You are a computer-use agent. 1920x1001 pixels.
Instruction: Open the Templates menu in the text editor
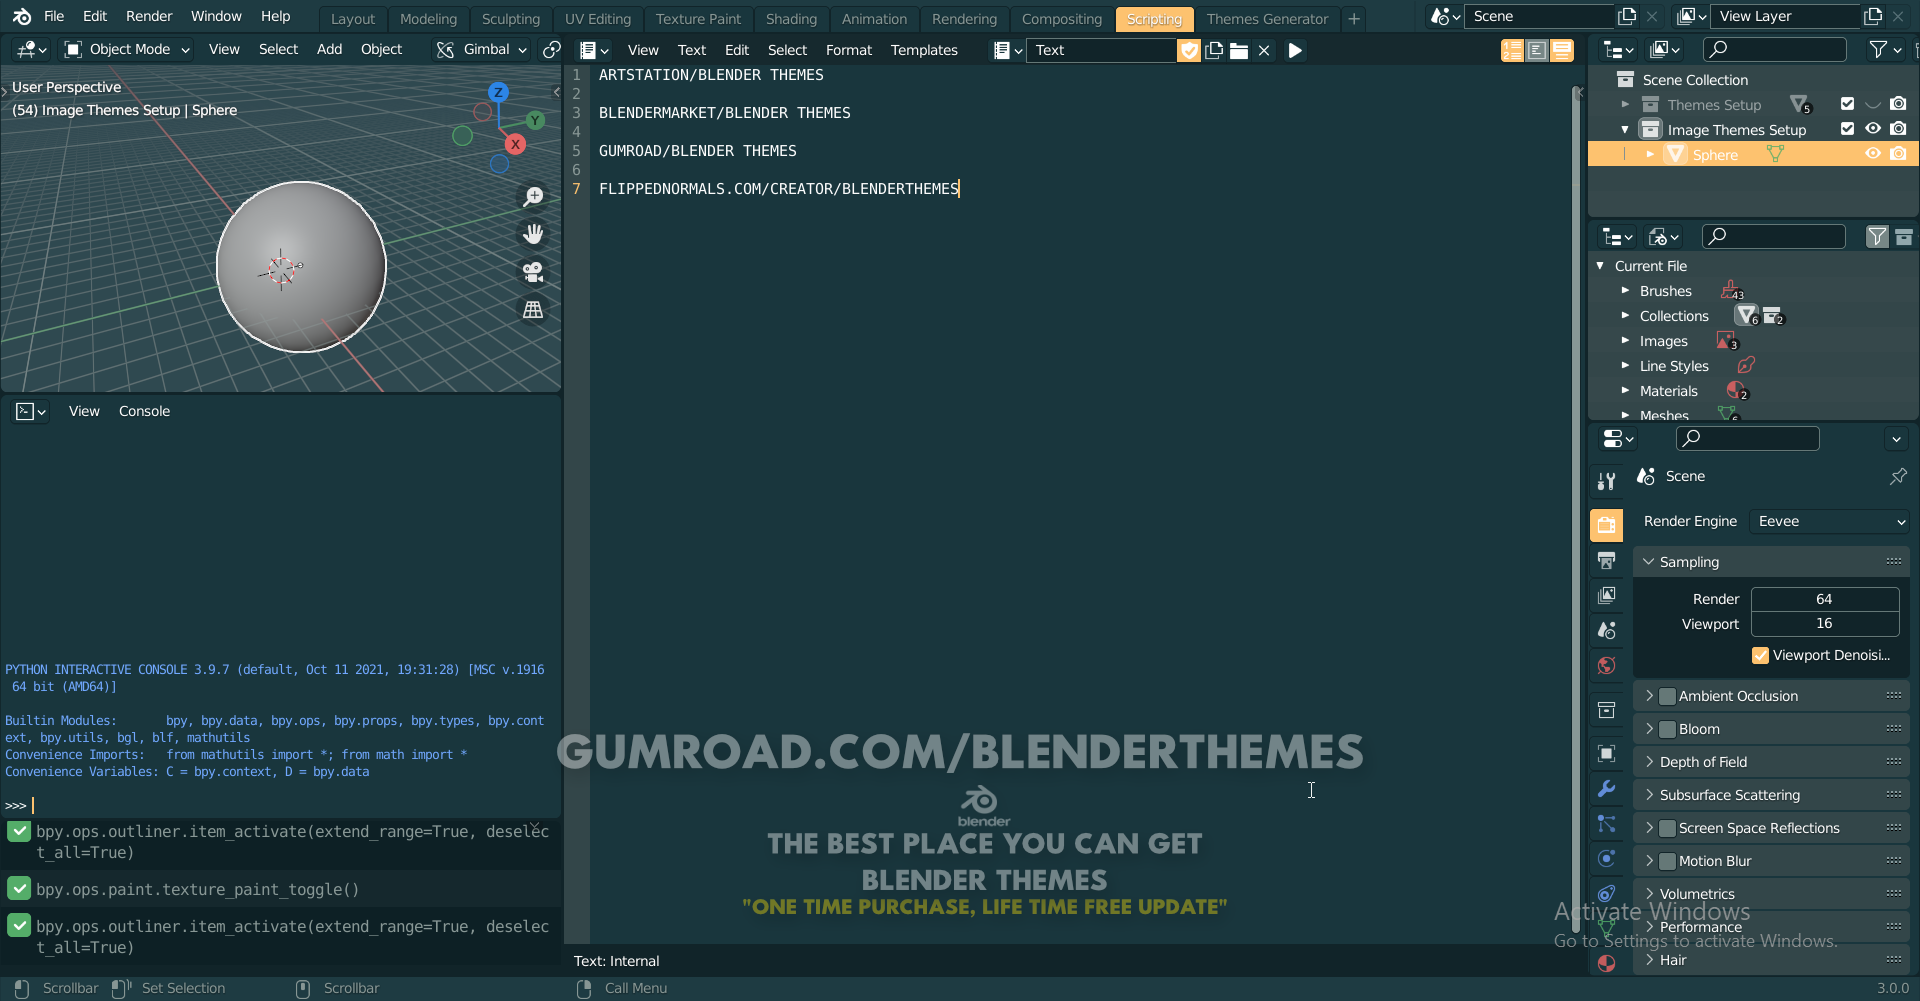pyautogui.click(x=924, y=50)
